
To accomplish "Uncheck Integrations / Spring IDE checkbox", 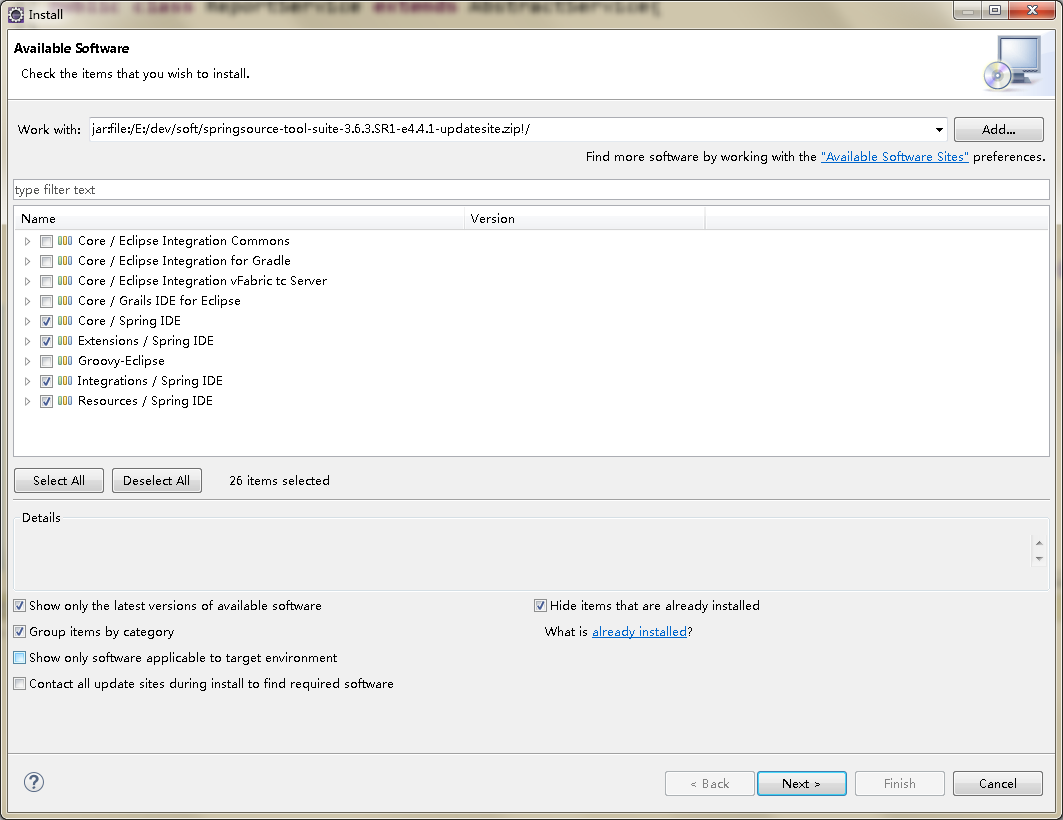I will click(x=46, y=382).
